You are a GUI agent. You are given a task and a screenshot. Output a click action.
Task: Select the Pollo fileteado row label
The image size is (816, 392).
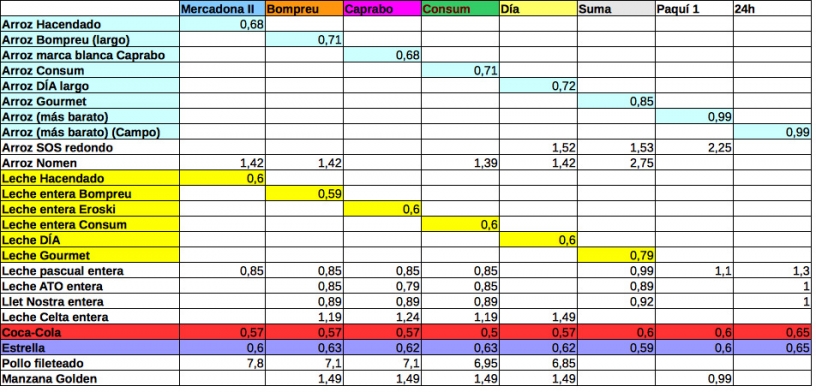pos(90,363)
